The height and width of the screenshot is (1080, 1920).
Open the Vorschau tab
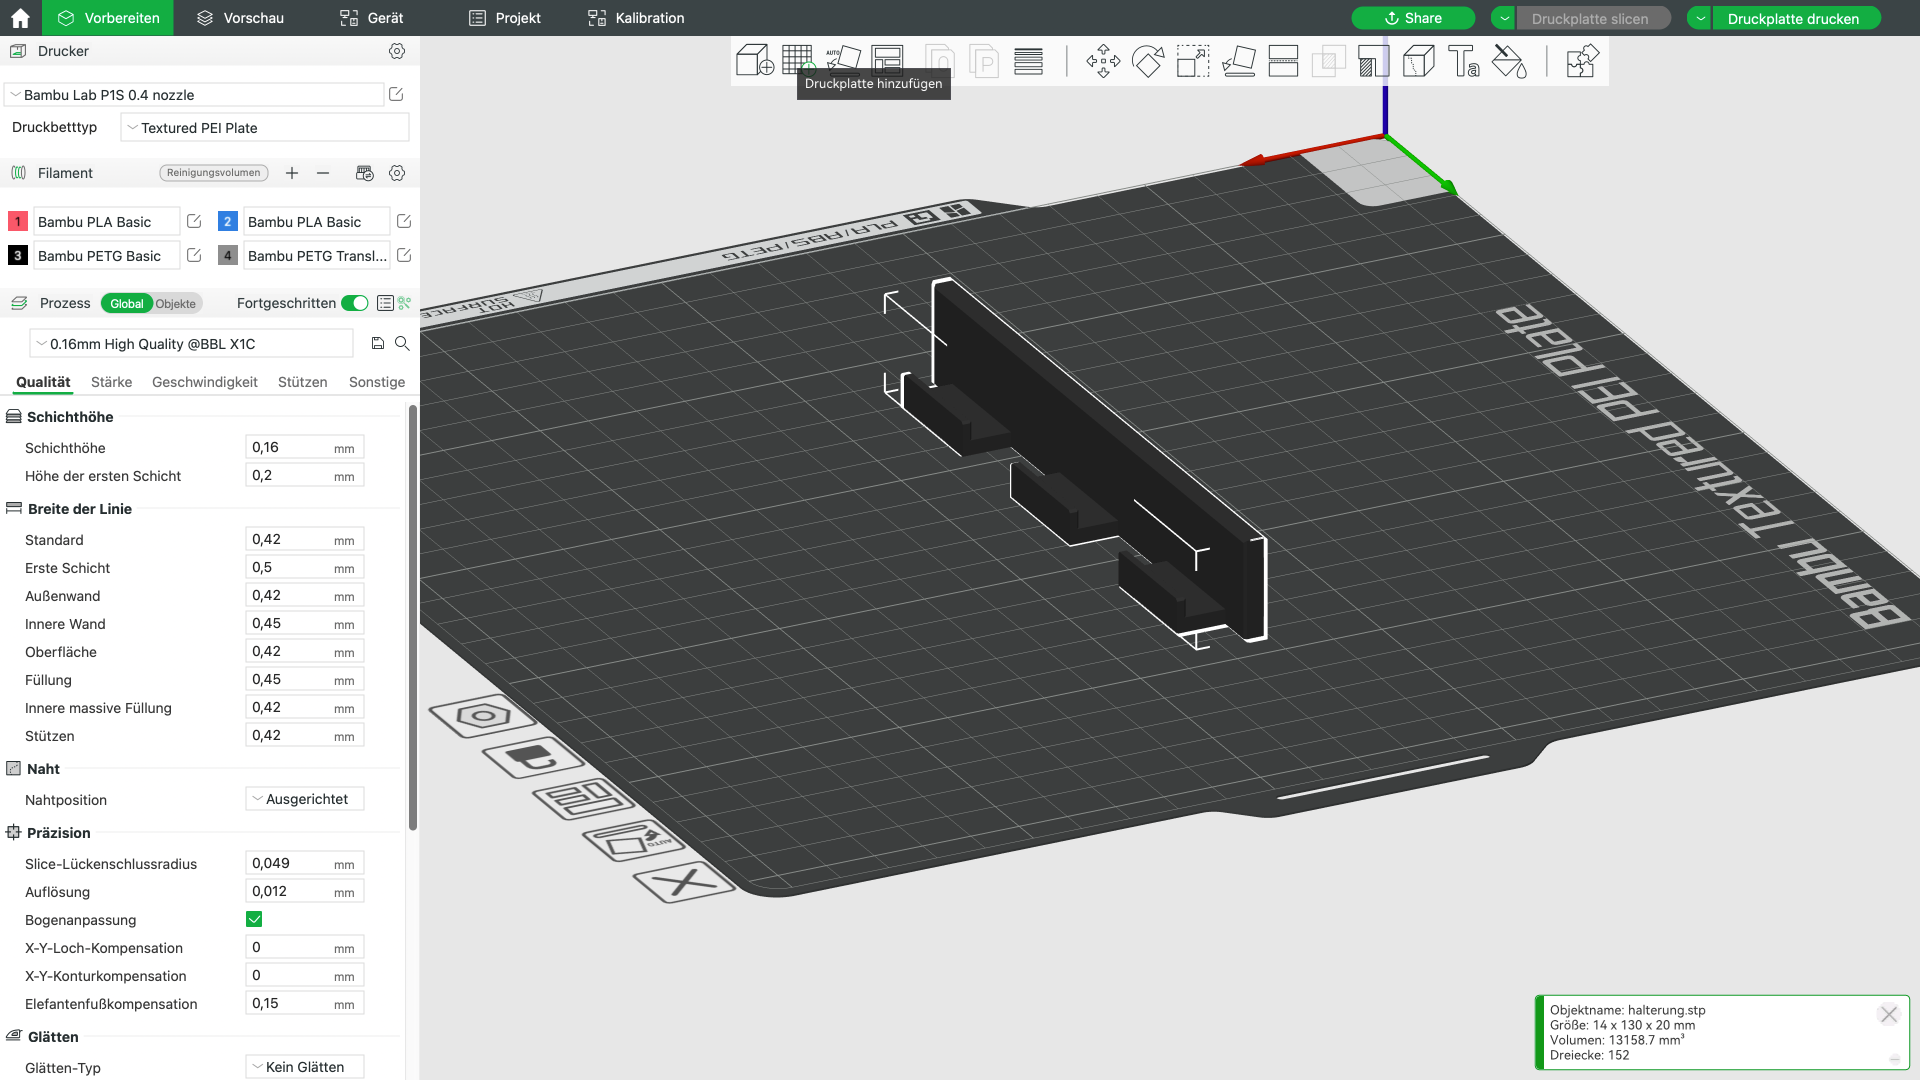pos(240,18)
